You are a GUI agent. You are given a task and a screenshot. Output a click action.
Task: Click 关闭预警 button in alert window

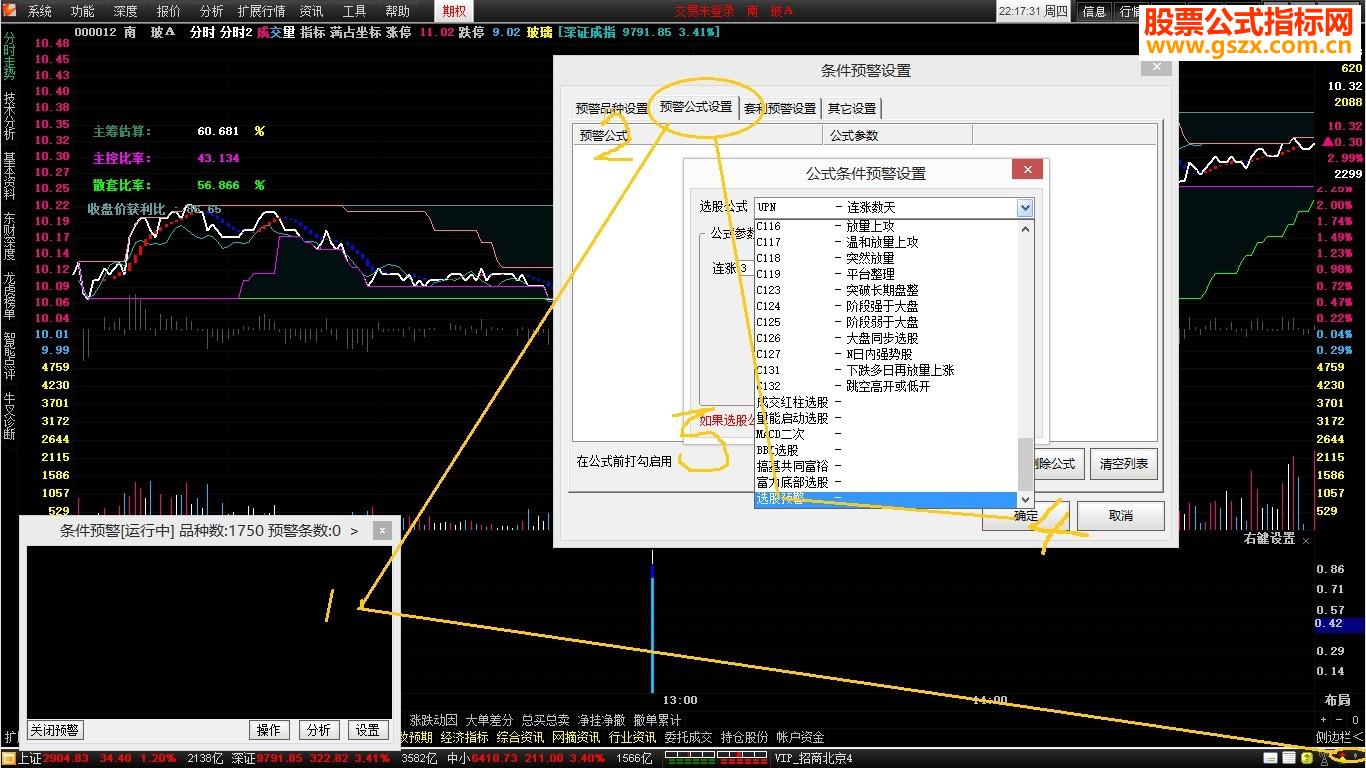(54, 730)
